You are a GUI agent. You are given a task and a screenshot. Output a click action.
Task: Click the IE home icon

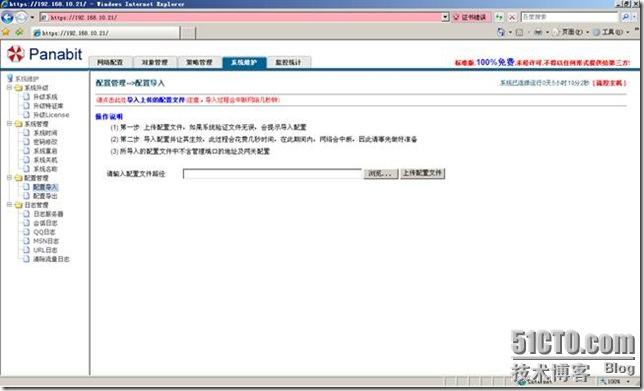(x=500, y=32)
